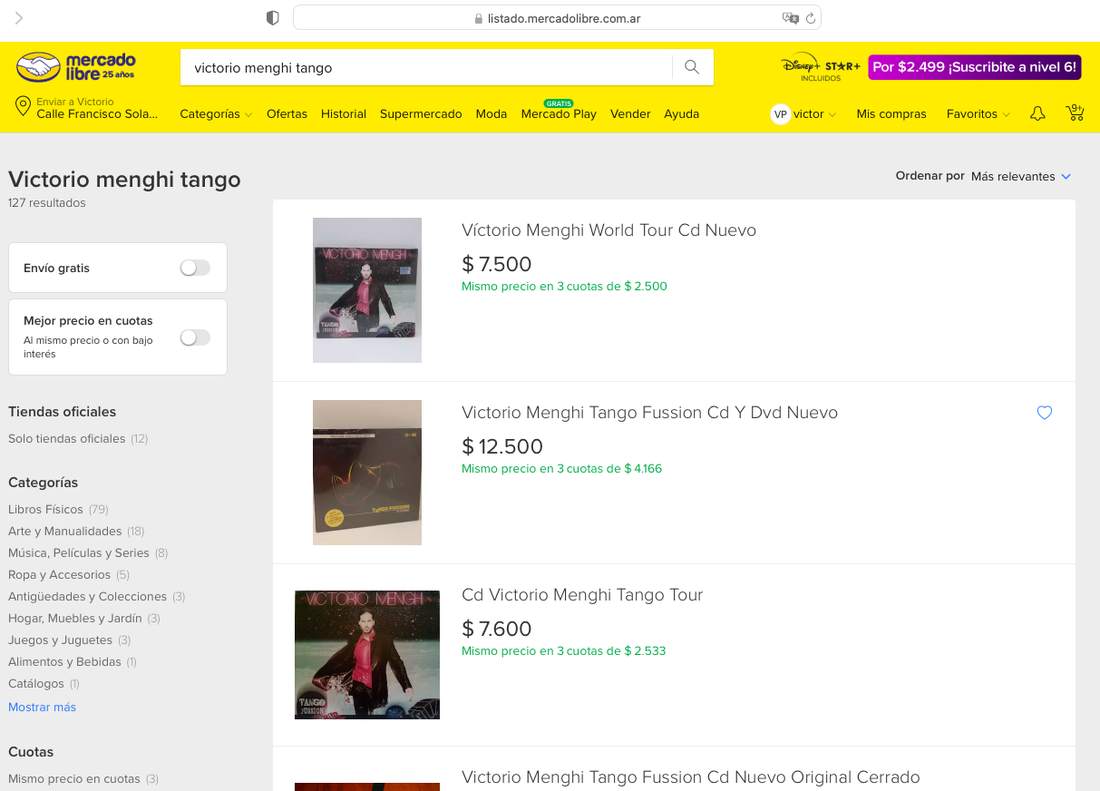The height and width of the screenshot is (791, 1100).
Task: Open Víctorio Menghi World Tour Cd Nuevo listing
Action: coord(609,231)
